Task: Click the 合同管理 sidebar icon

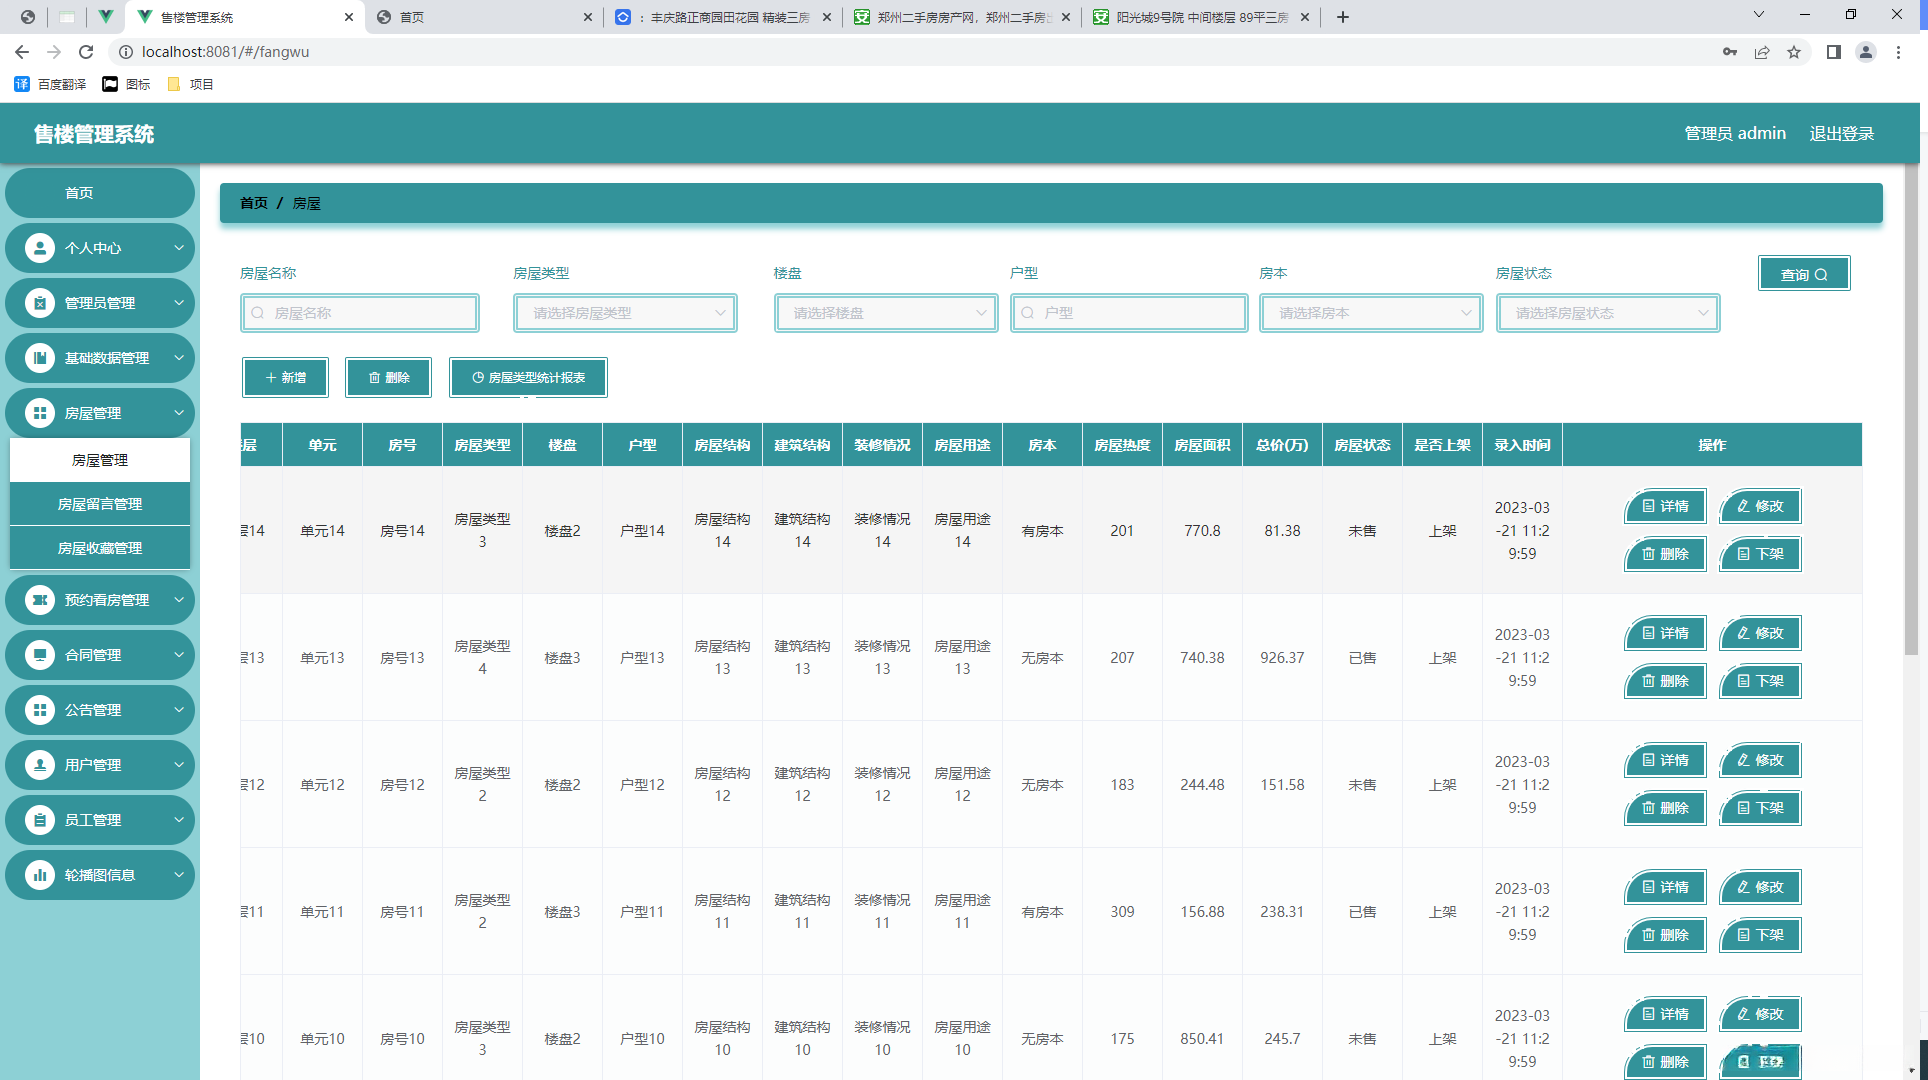Action: [x=40, y=655]
